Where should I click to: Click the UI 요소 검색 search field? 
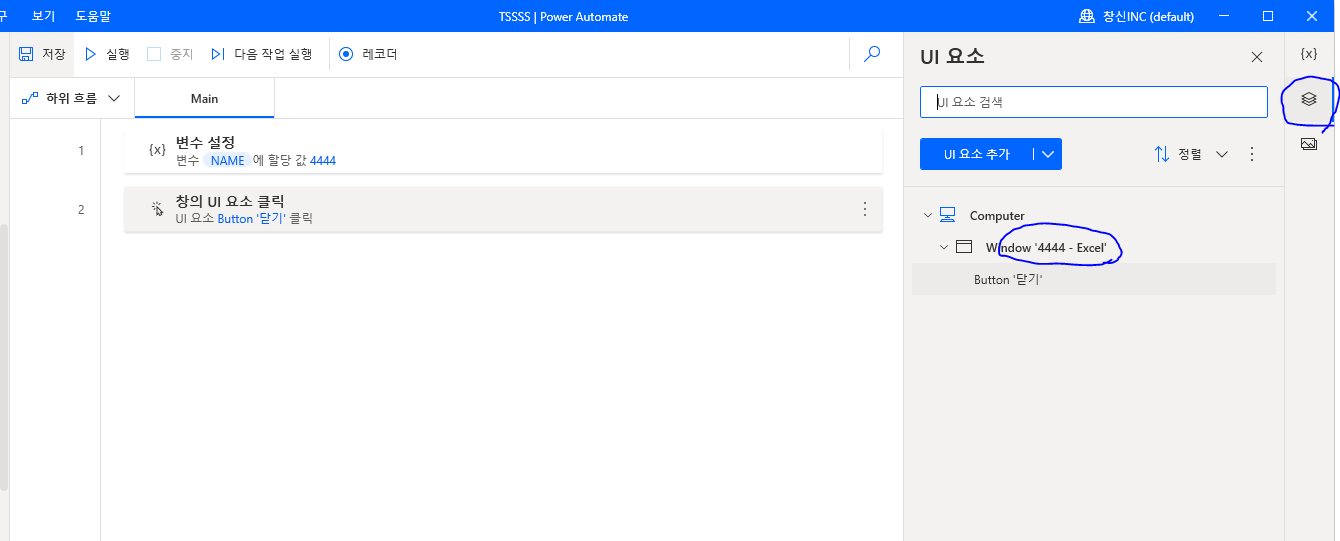tap(1094, 102)
